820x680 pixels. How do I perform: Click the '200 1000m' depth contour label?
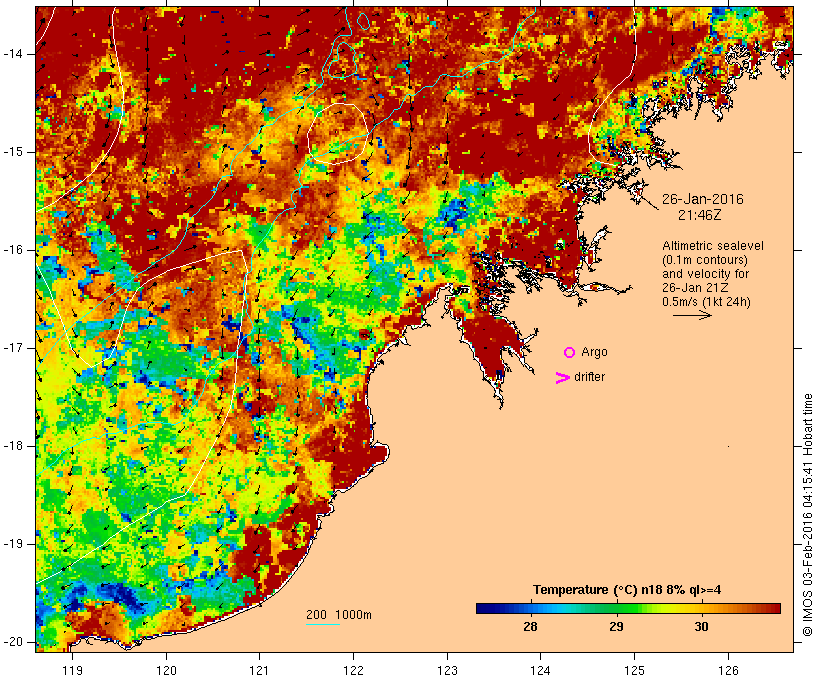(x=339, y=615)
